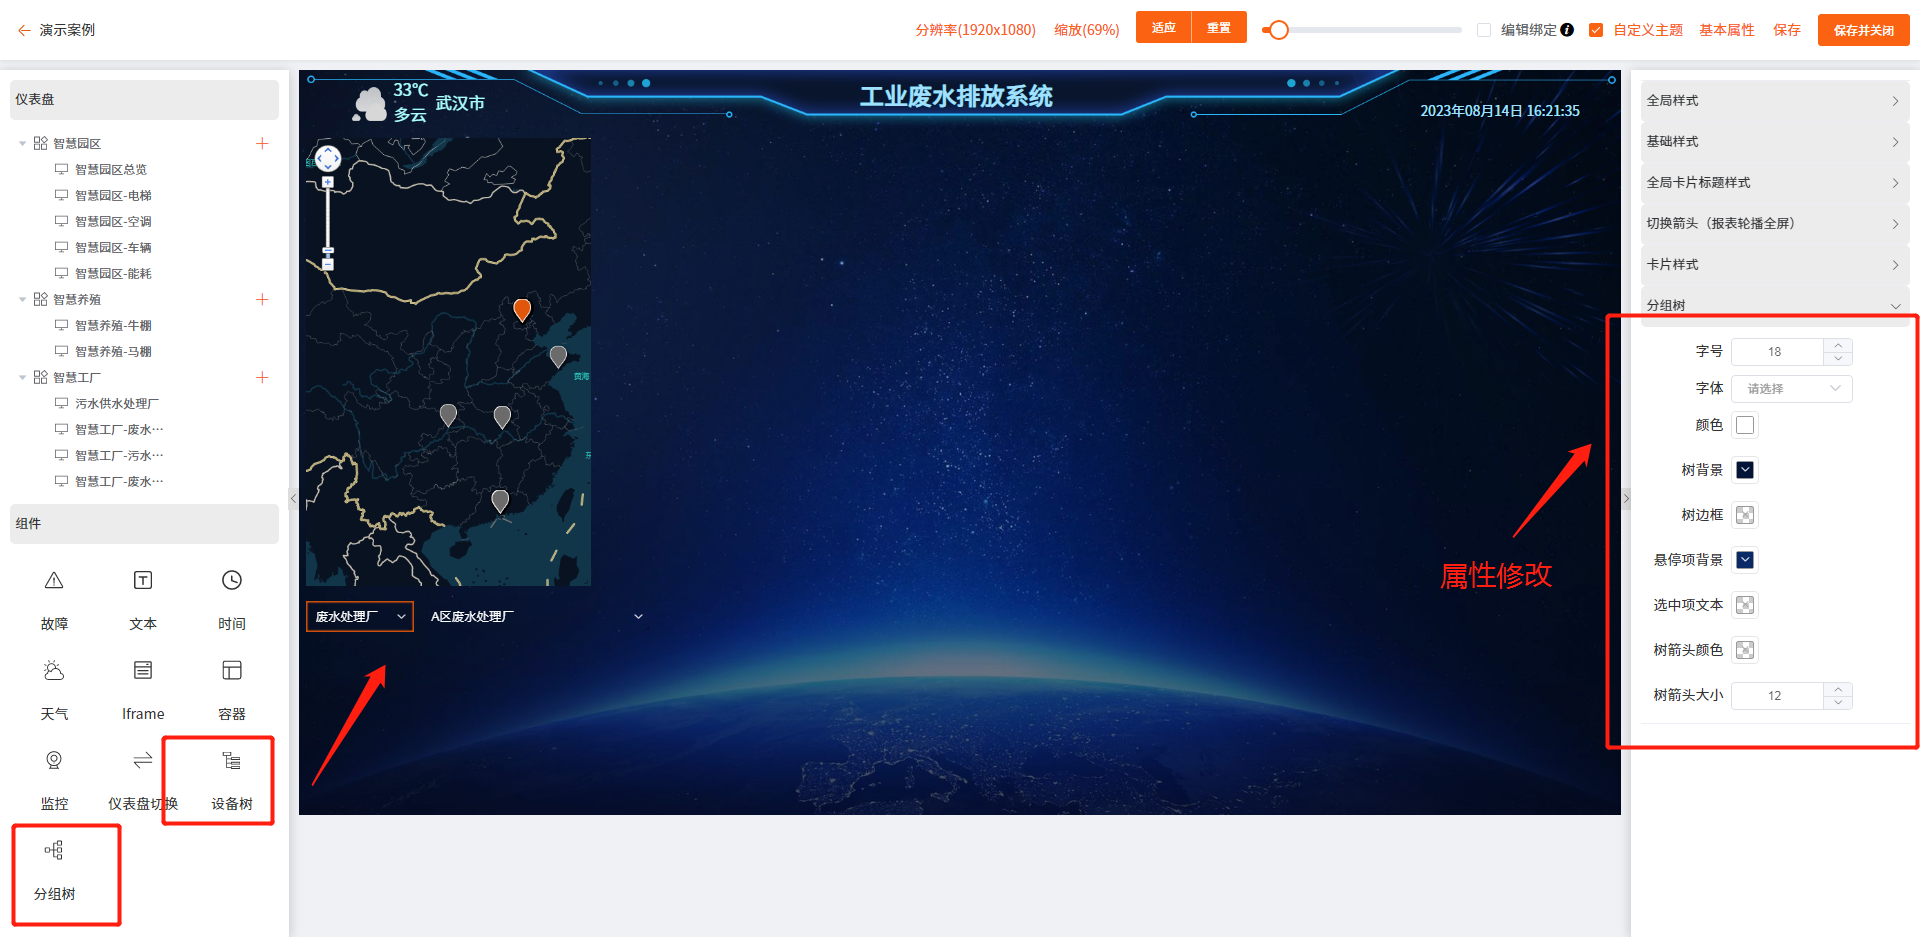Open 智慧养殖-牛棚 dashboard
Viewport: 1920px width, 937px height.
click(113, 326)
